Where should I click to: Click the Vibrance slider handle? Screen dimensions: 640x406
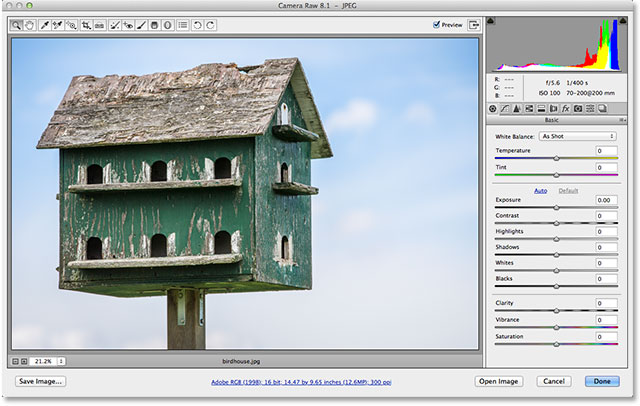(556, 328)
